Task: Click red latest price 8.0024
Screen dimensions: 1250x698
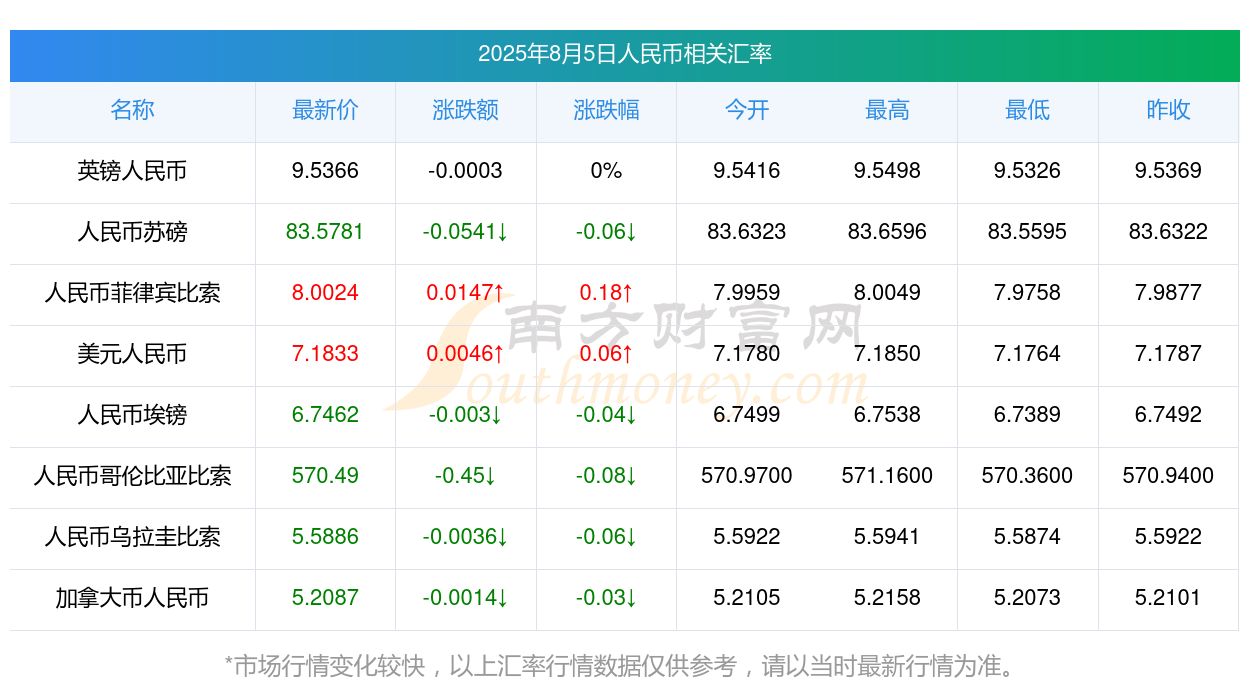Action: (325, 293)
